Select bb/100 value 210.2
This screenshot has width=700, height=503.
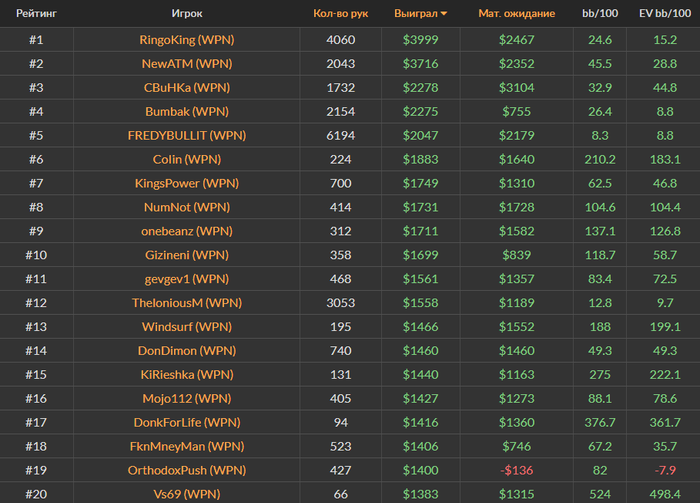coord(600,159)
